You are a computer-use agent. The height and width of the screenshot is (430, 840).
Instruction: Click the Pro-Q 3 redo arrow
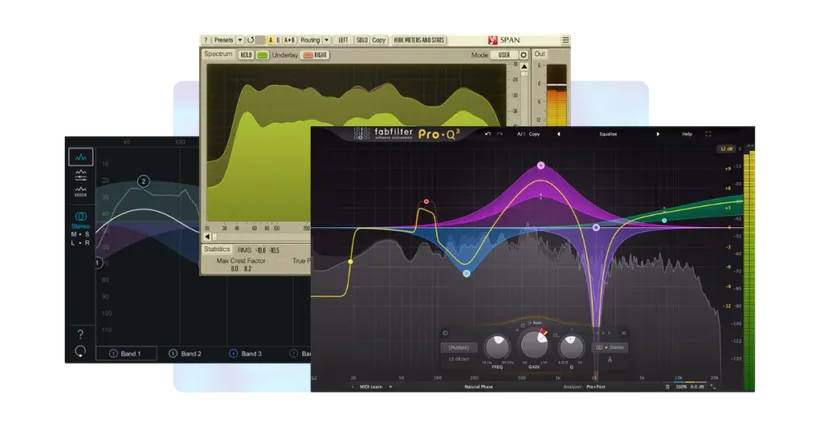click(x=500, y=134)
